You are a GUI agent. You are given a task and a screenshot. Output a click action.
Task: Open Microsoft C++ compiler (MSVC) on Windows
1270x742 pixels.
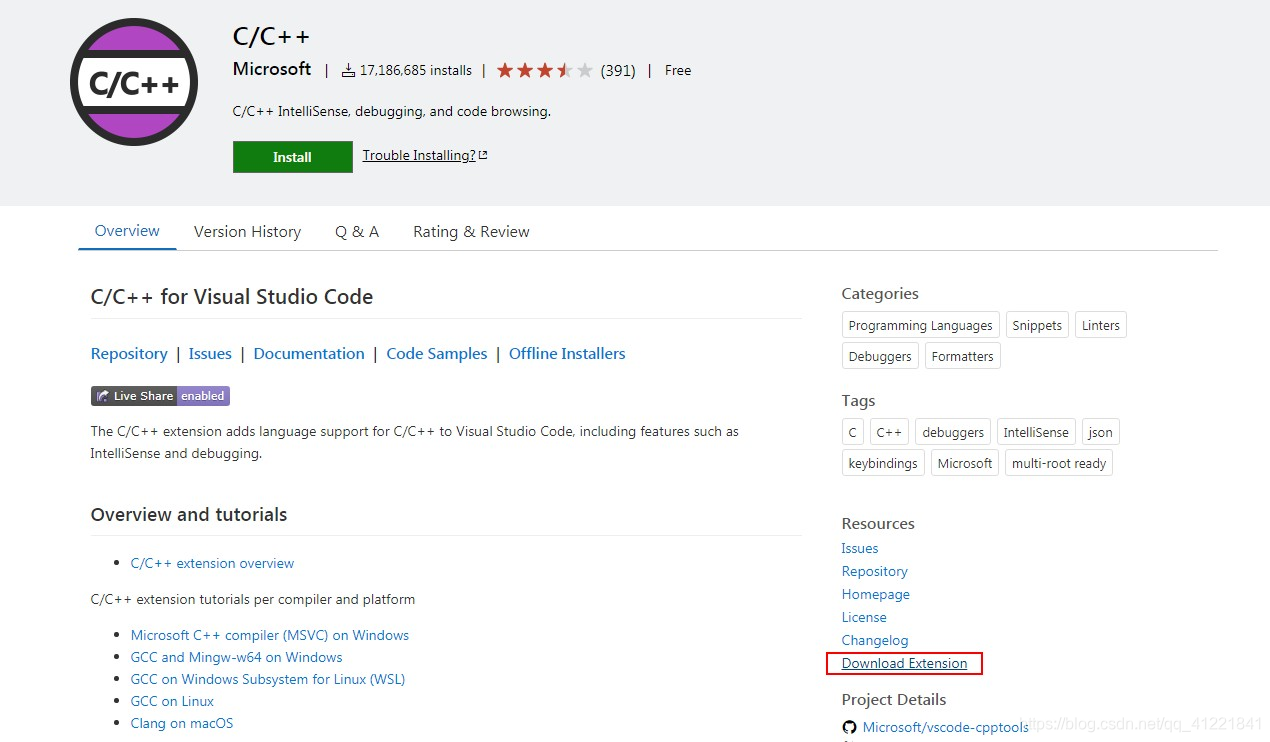tap(270, 635)
